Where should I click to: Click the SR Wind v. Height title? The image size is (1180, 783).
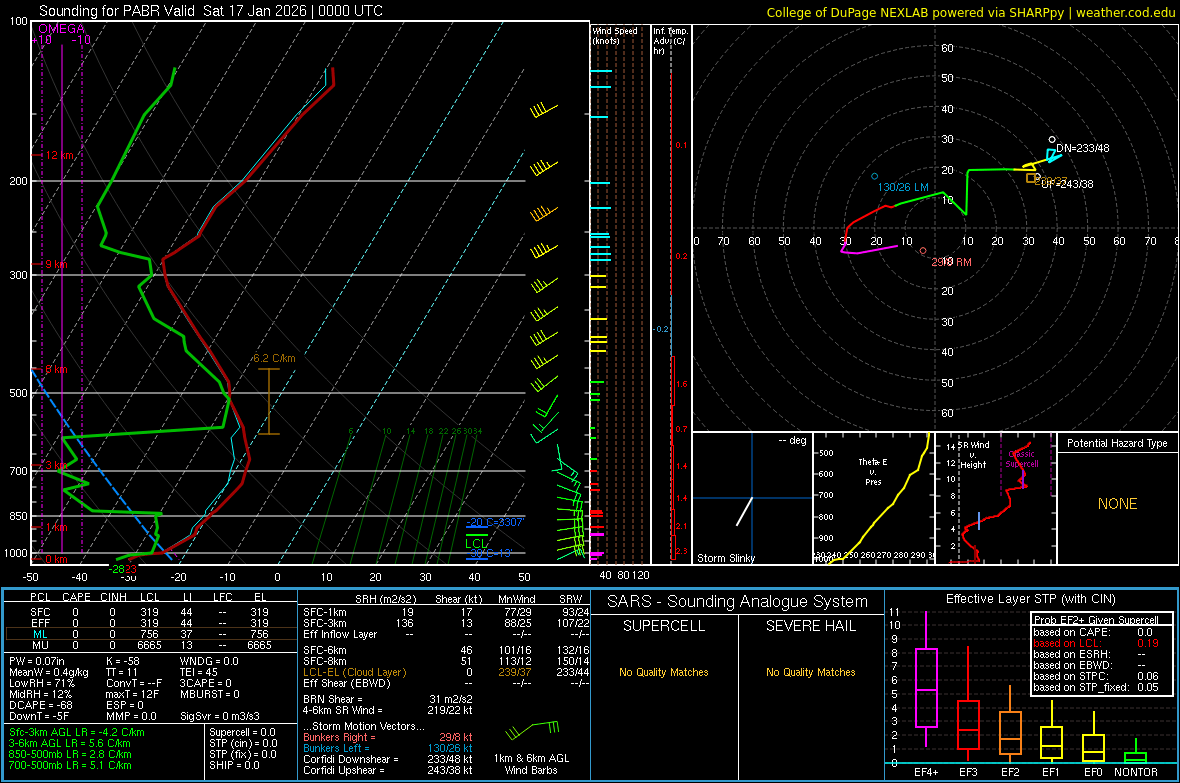pos(973,455)
